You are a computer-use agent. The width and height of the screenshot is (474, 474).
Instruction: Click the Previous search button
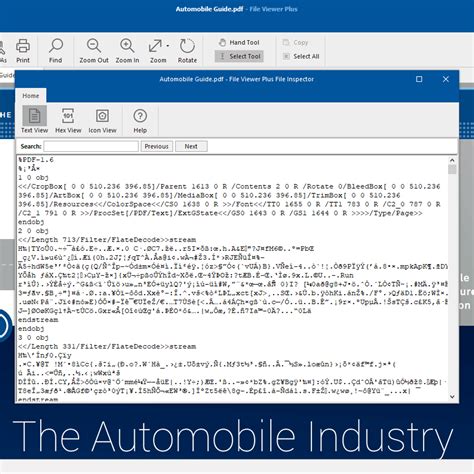[x=156, y=146]
